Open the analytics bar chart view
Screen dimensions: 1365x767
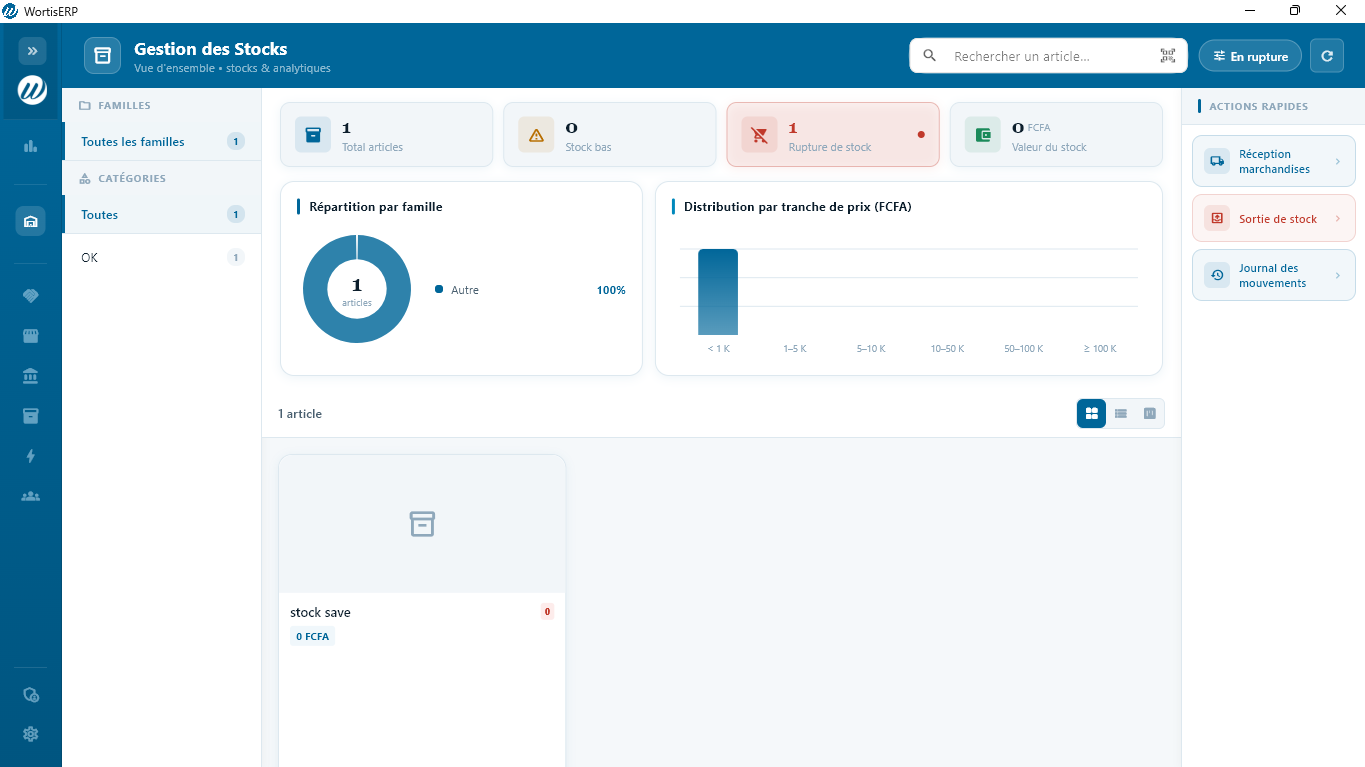click(x=30, y=145)
